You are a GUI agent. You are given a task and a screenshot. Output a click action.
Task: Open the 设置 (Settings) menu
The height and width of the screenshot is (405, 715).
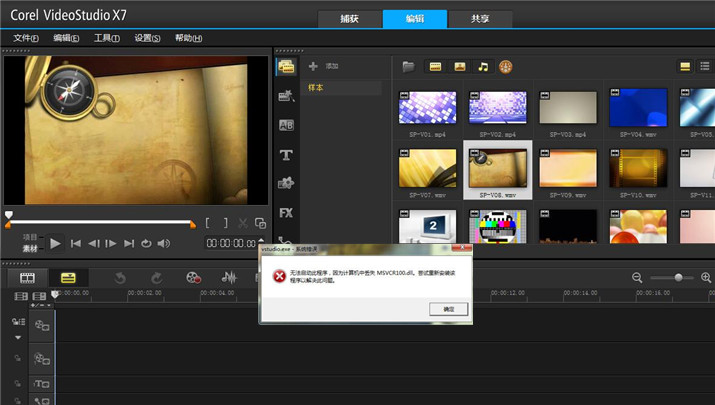[147, 38]
